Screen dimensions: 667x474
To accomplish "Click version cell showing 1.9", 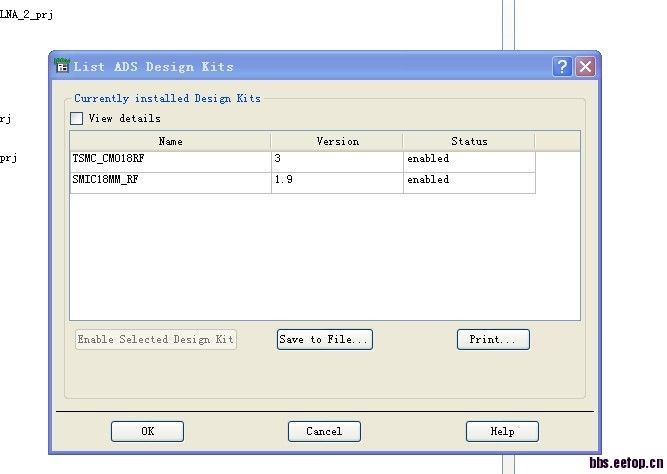I will 337,183.
